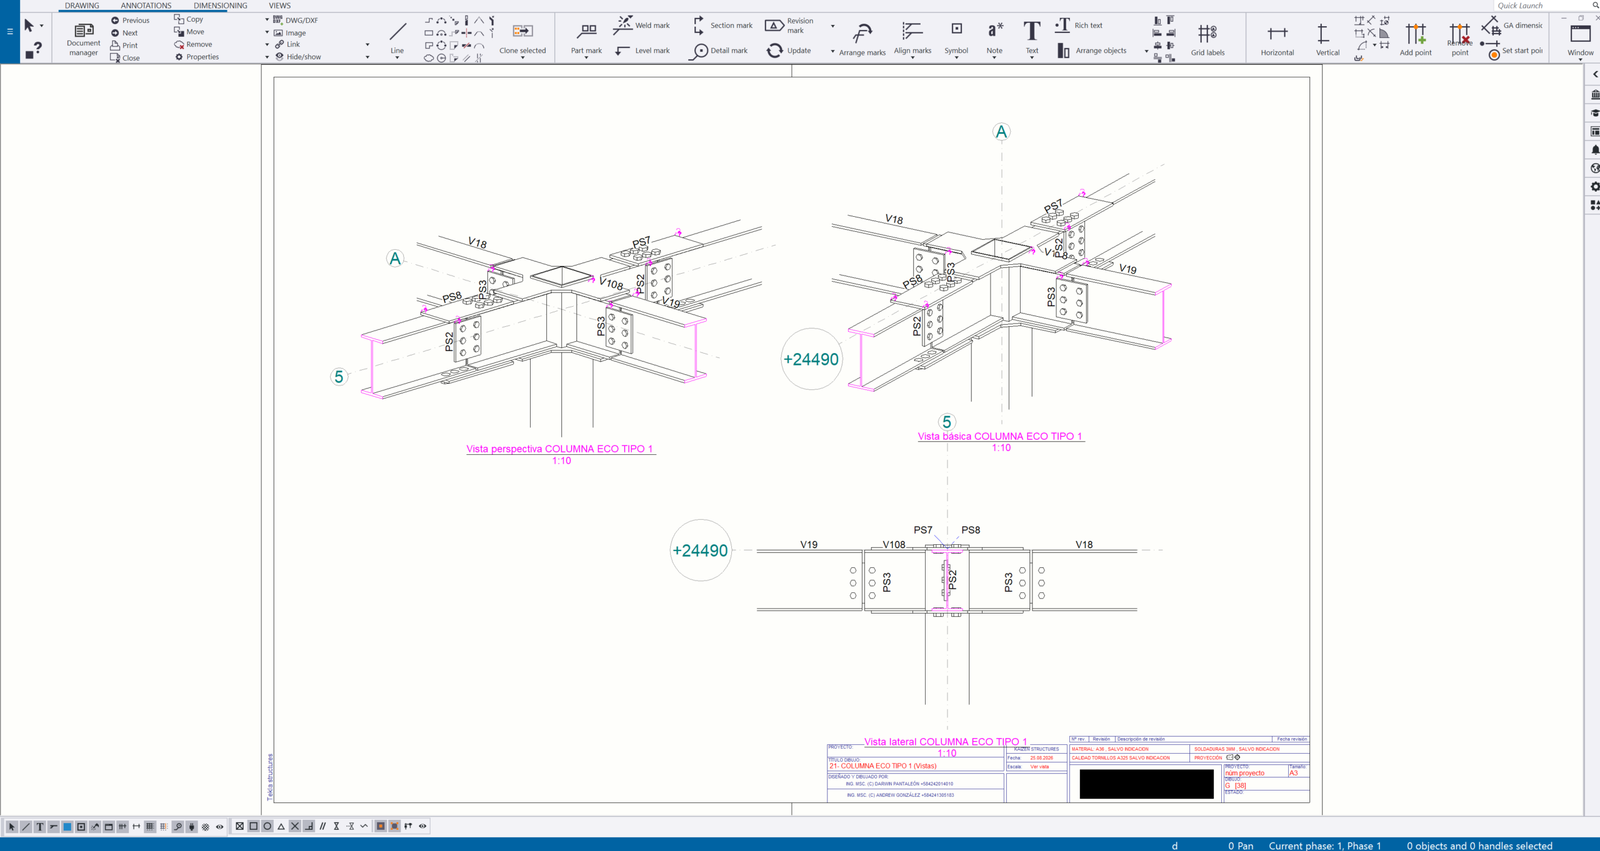Toggle select marks switch in bottom toolbar

pyautogui.click(x=54, y=826)
